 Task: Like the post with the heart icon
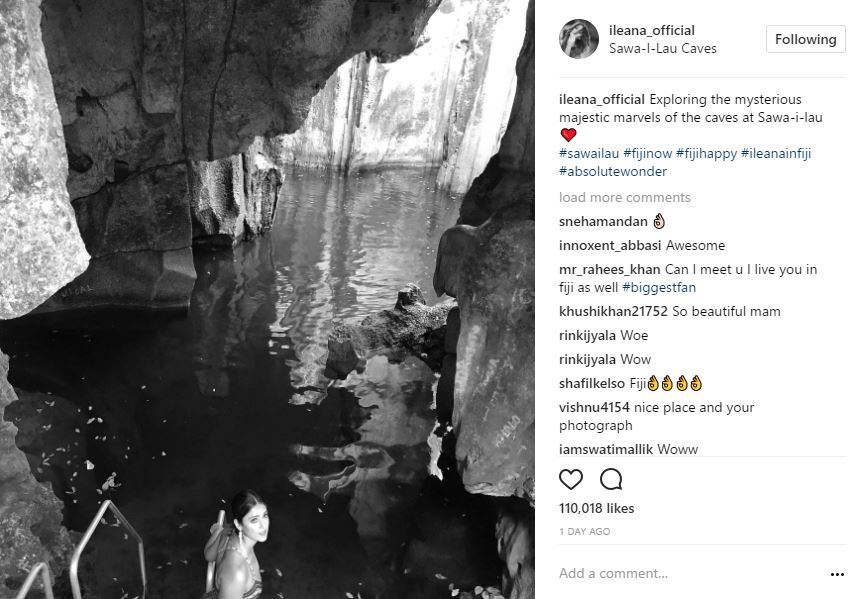pyautogui.click(x=571, y=479)
